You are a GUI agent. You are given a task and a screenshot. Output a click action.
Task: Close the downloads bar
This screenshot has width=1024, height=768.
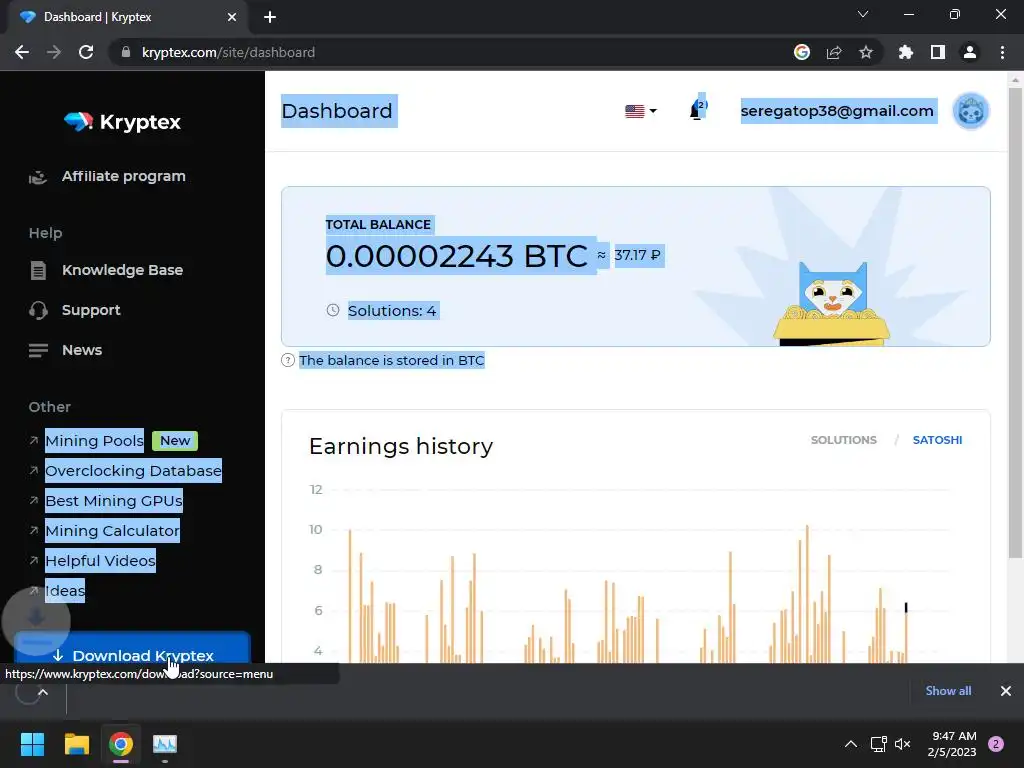tap(1006, 691)
